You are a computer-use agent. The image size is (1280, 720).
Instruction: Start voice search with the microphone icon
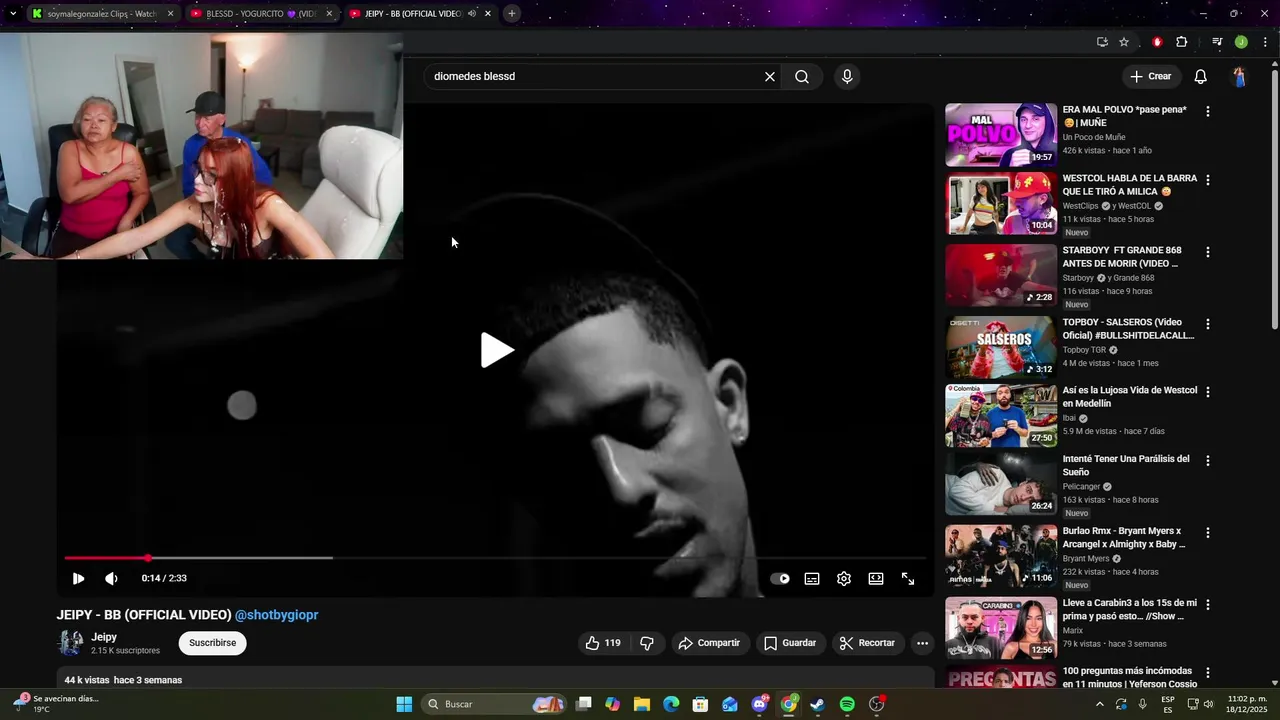pyautogui.click(x=847, y=77)
